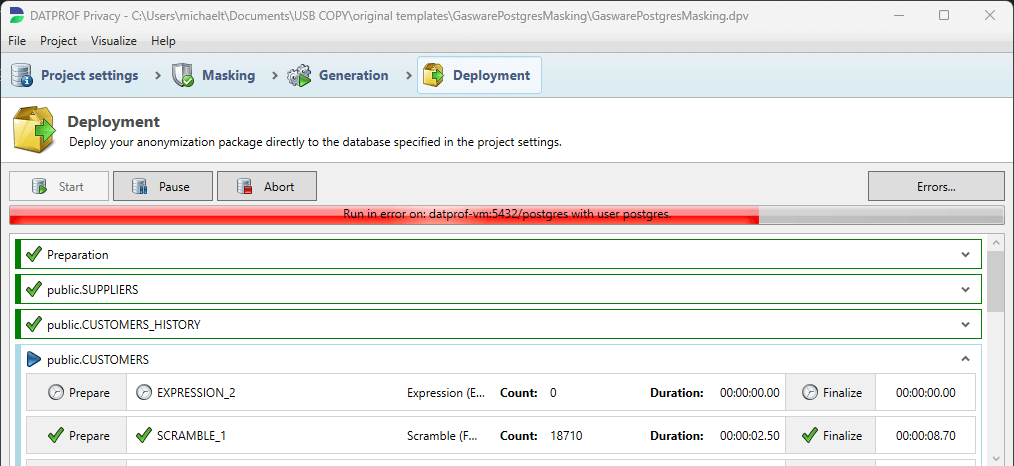Collapse the public.CUSTOMERS section chevron
The height and width of the screenshot is (466, 1014).
pos(965,359)
